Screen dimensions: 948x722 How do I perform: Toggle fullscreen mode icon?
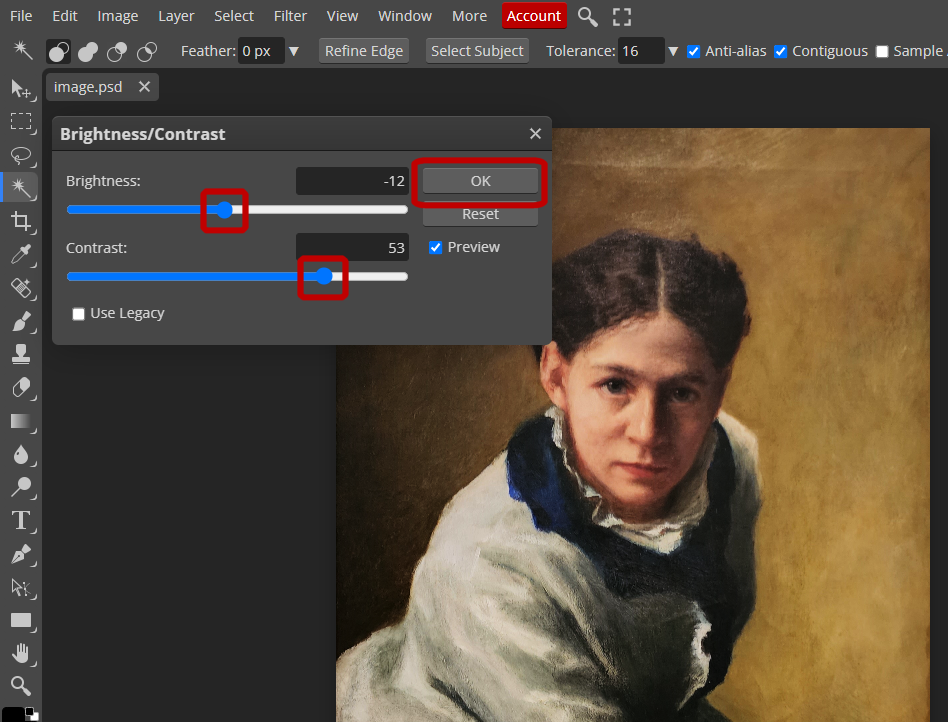[622, 16]
